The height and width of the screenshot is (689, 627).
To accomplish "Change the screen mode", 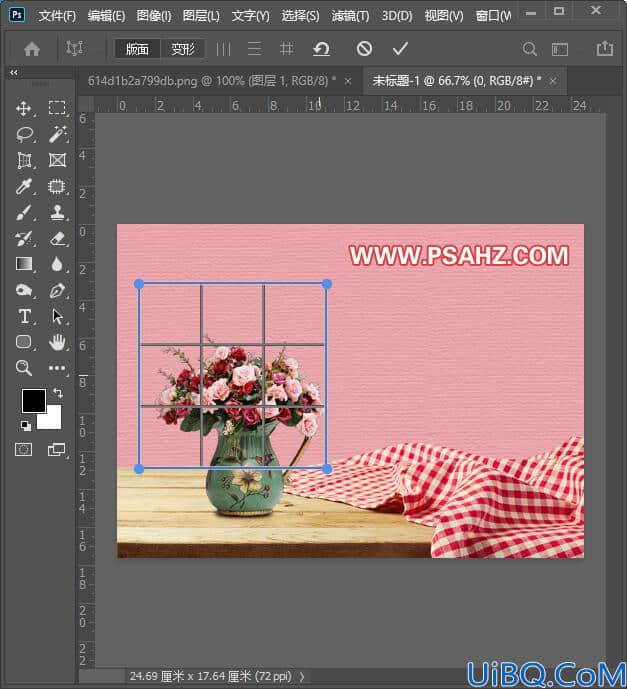I will 56,450.
